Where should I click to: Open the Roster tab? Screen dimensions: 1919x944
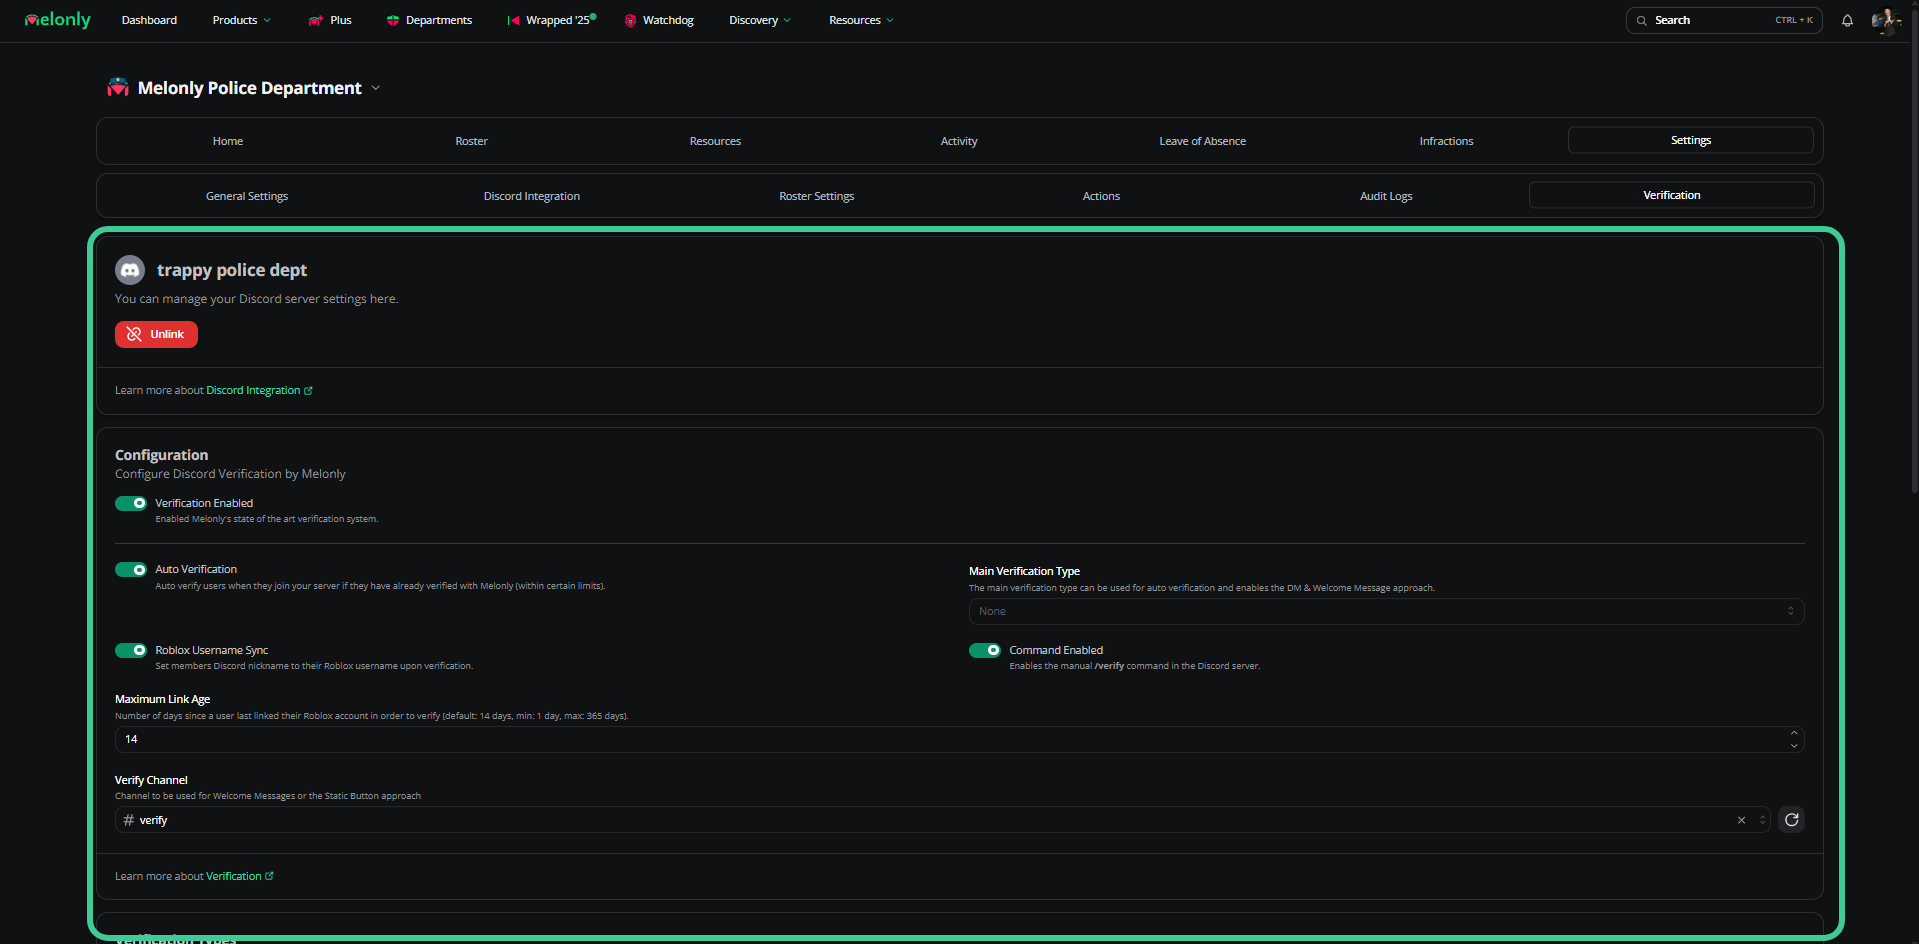[472, 141]
